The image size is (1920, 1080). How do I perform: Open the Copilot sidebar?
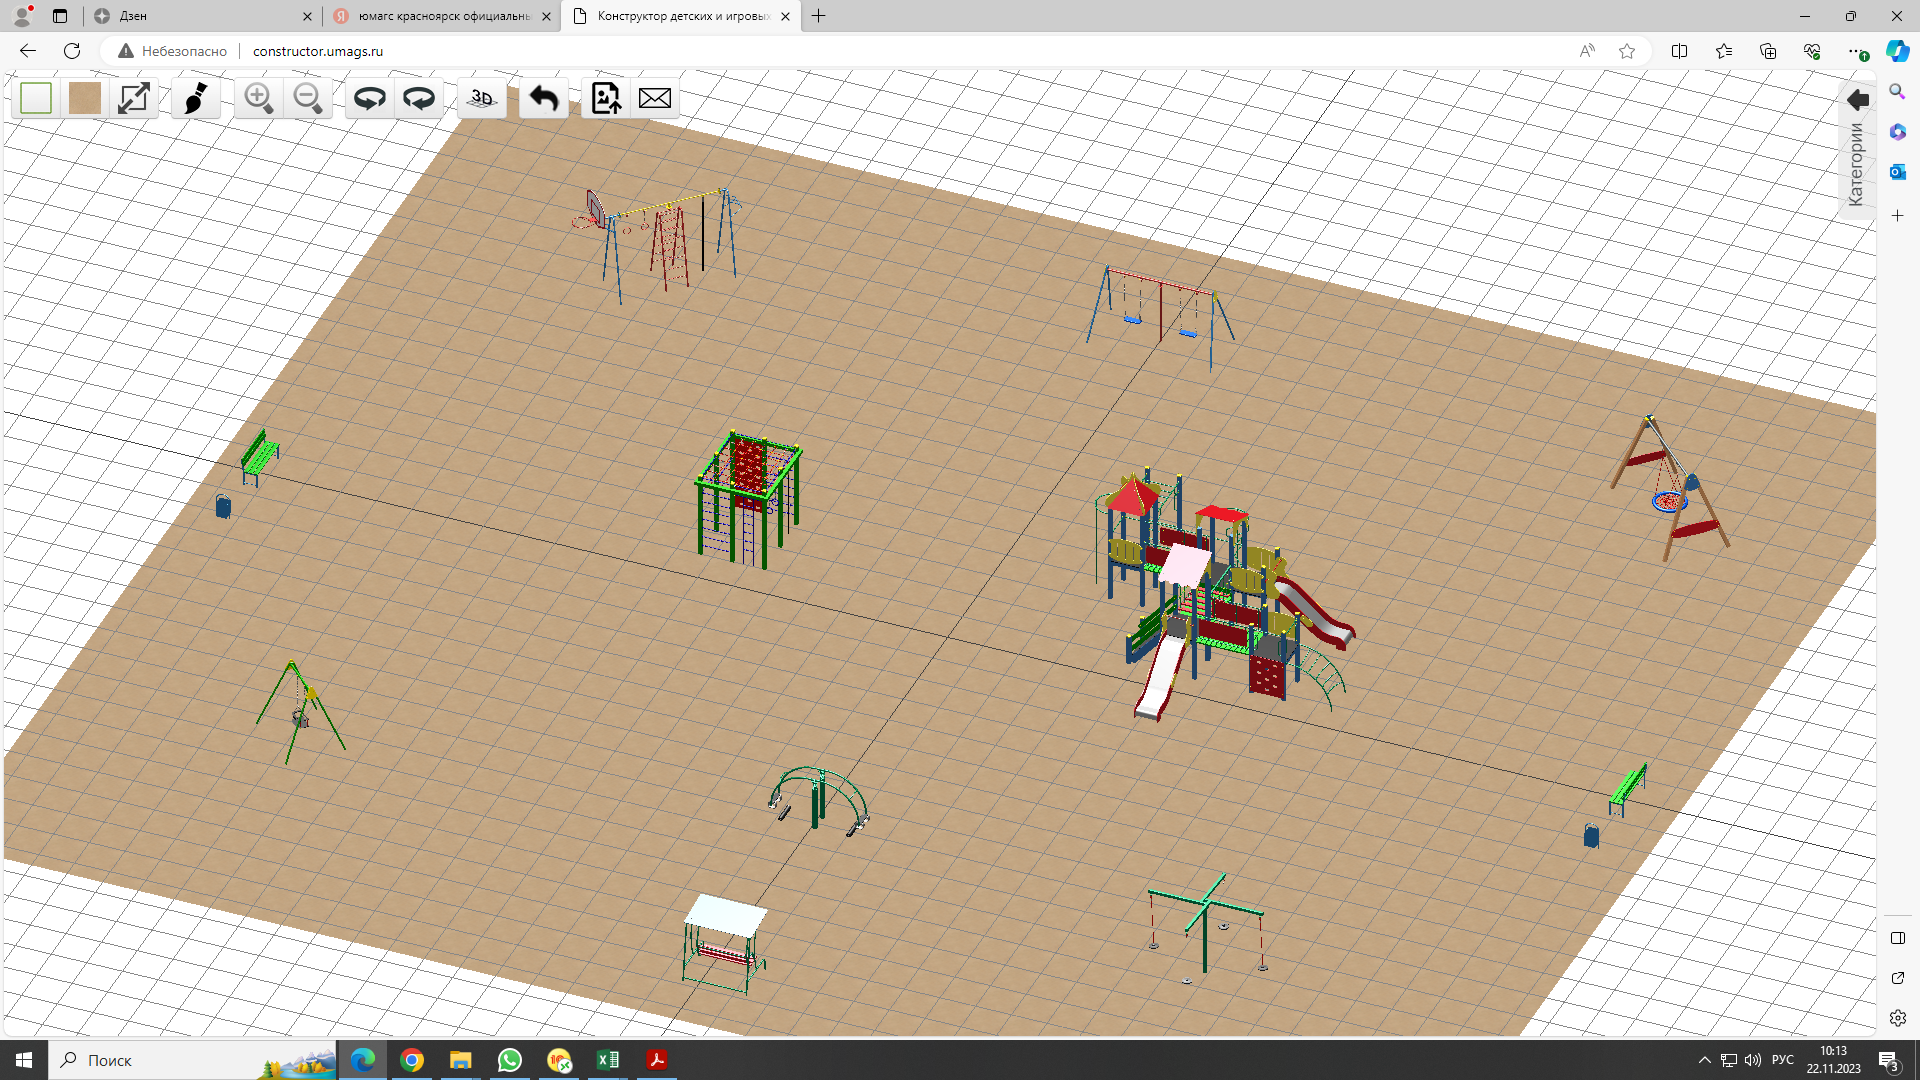tap(1897, 51)
